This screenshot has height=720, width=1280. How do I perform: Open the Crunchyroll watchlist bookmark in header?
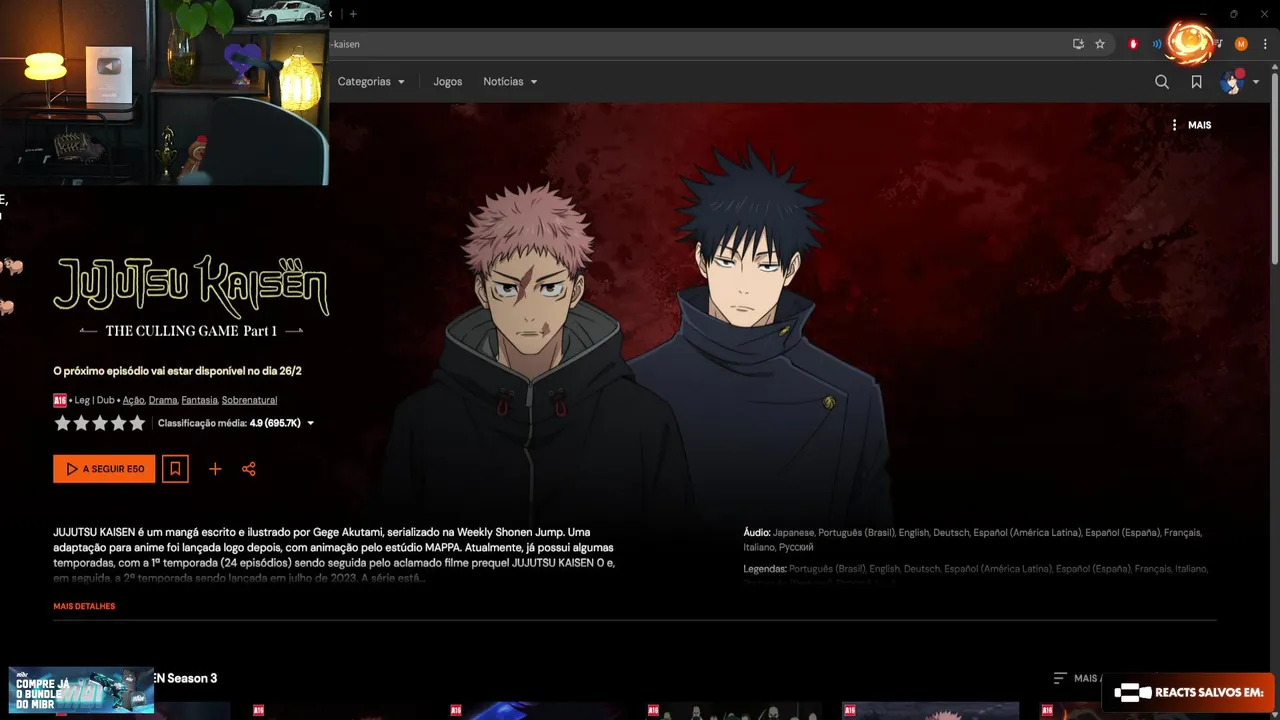(1196, 82)
